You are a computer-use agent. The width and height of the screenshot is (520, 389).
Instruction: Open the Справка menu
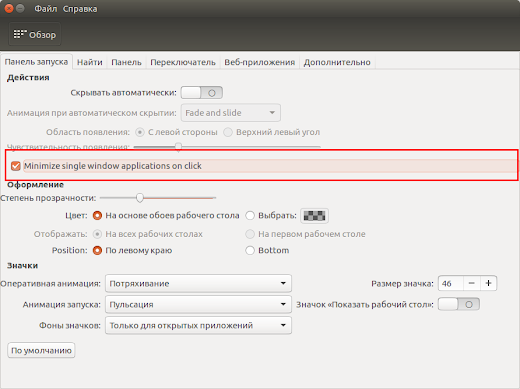(x=80, y=9)
